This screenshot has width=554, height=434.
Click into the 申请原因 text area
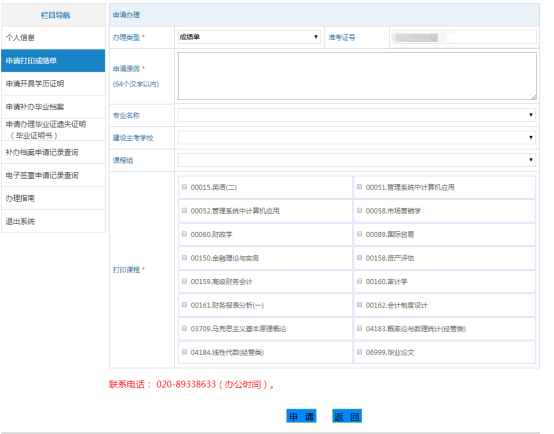(357, 76)
